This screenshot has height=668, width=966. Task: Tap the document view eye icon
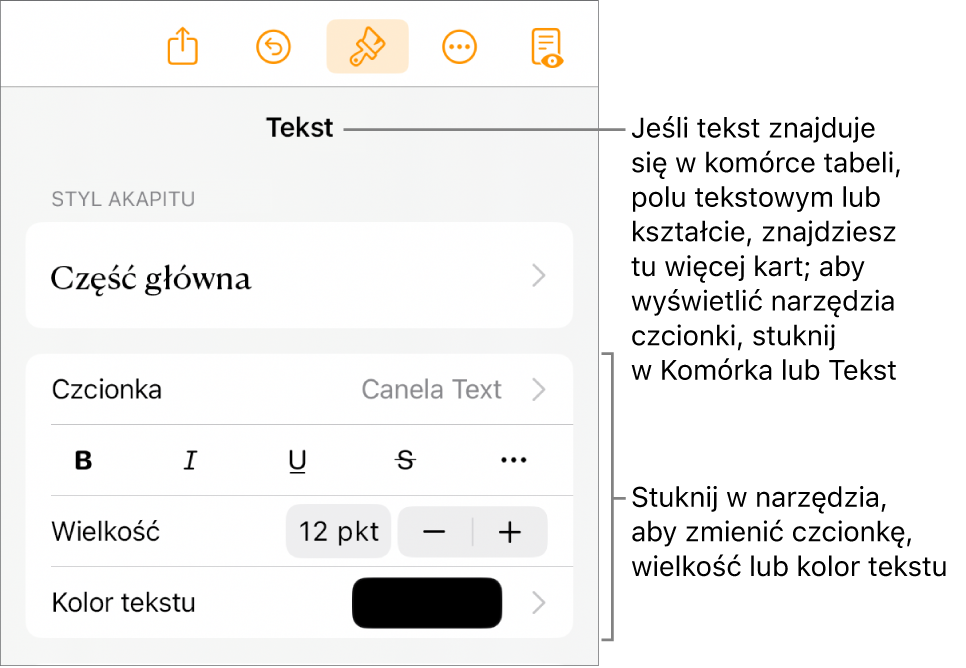coord(547,47)
